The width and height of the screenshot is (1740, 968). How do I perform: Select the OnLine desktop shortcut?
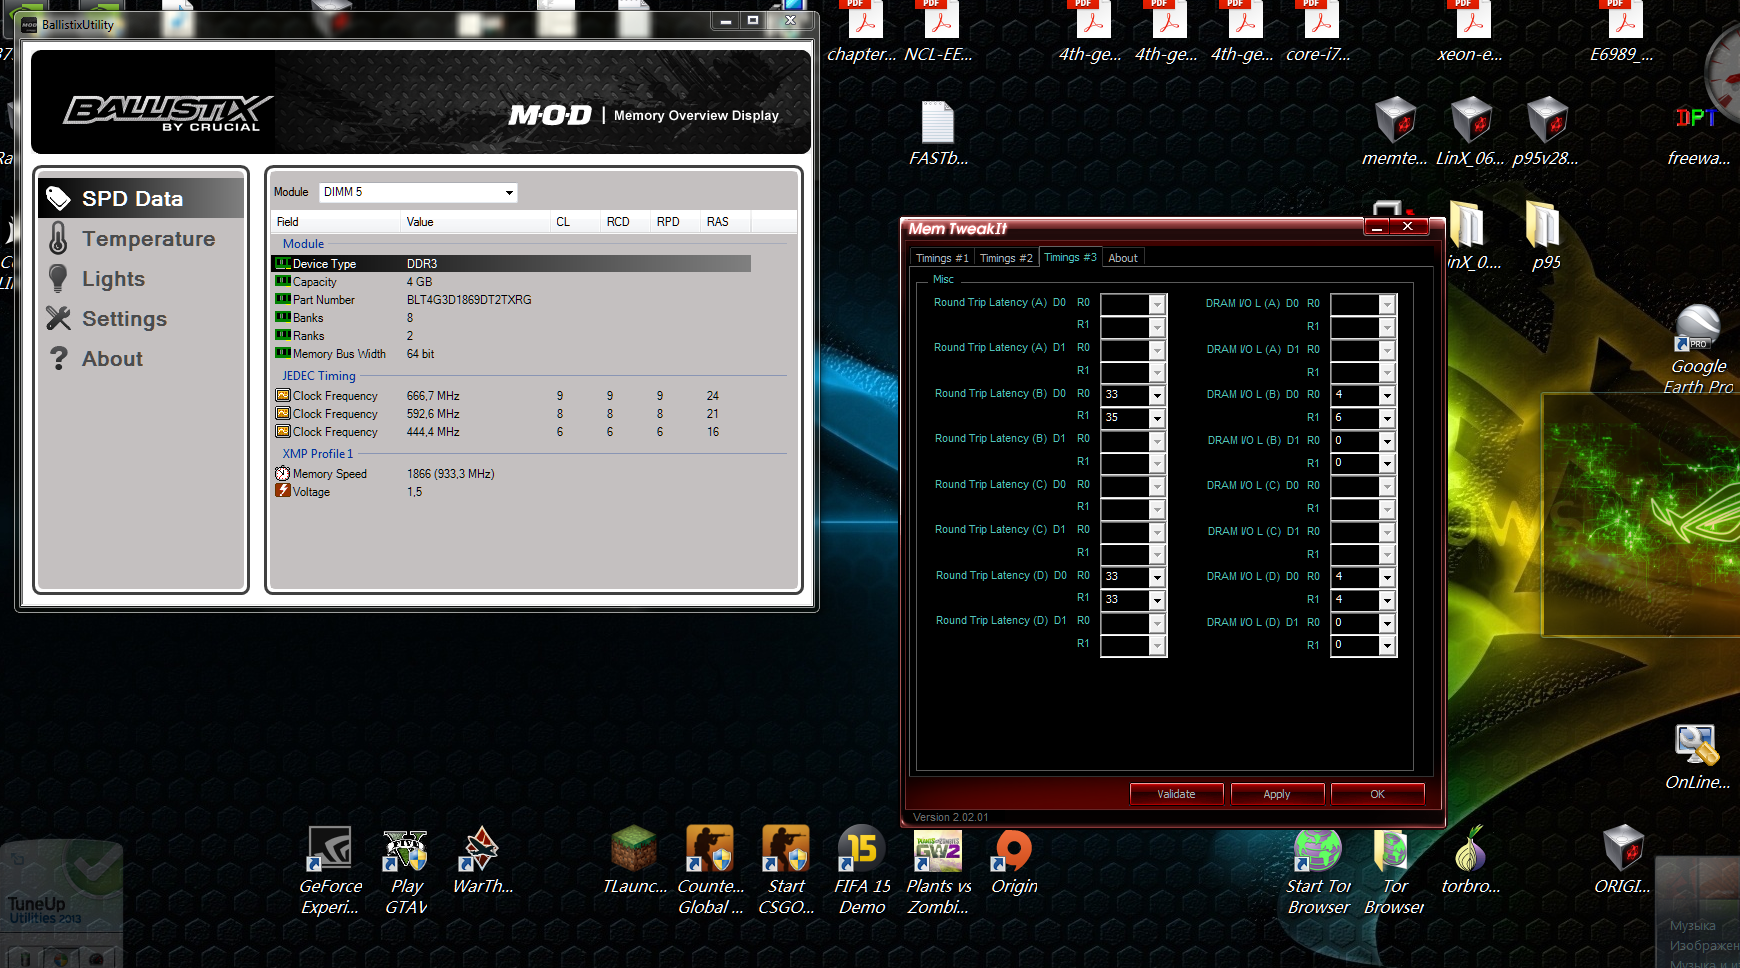coord(1698,758)
